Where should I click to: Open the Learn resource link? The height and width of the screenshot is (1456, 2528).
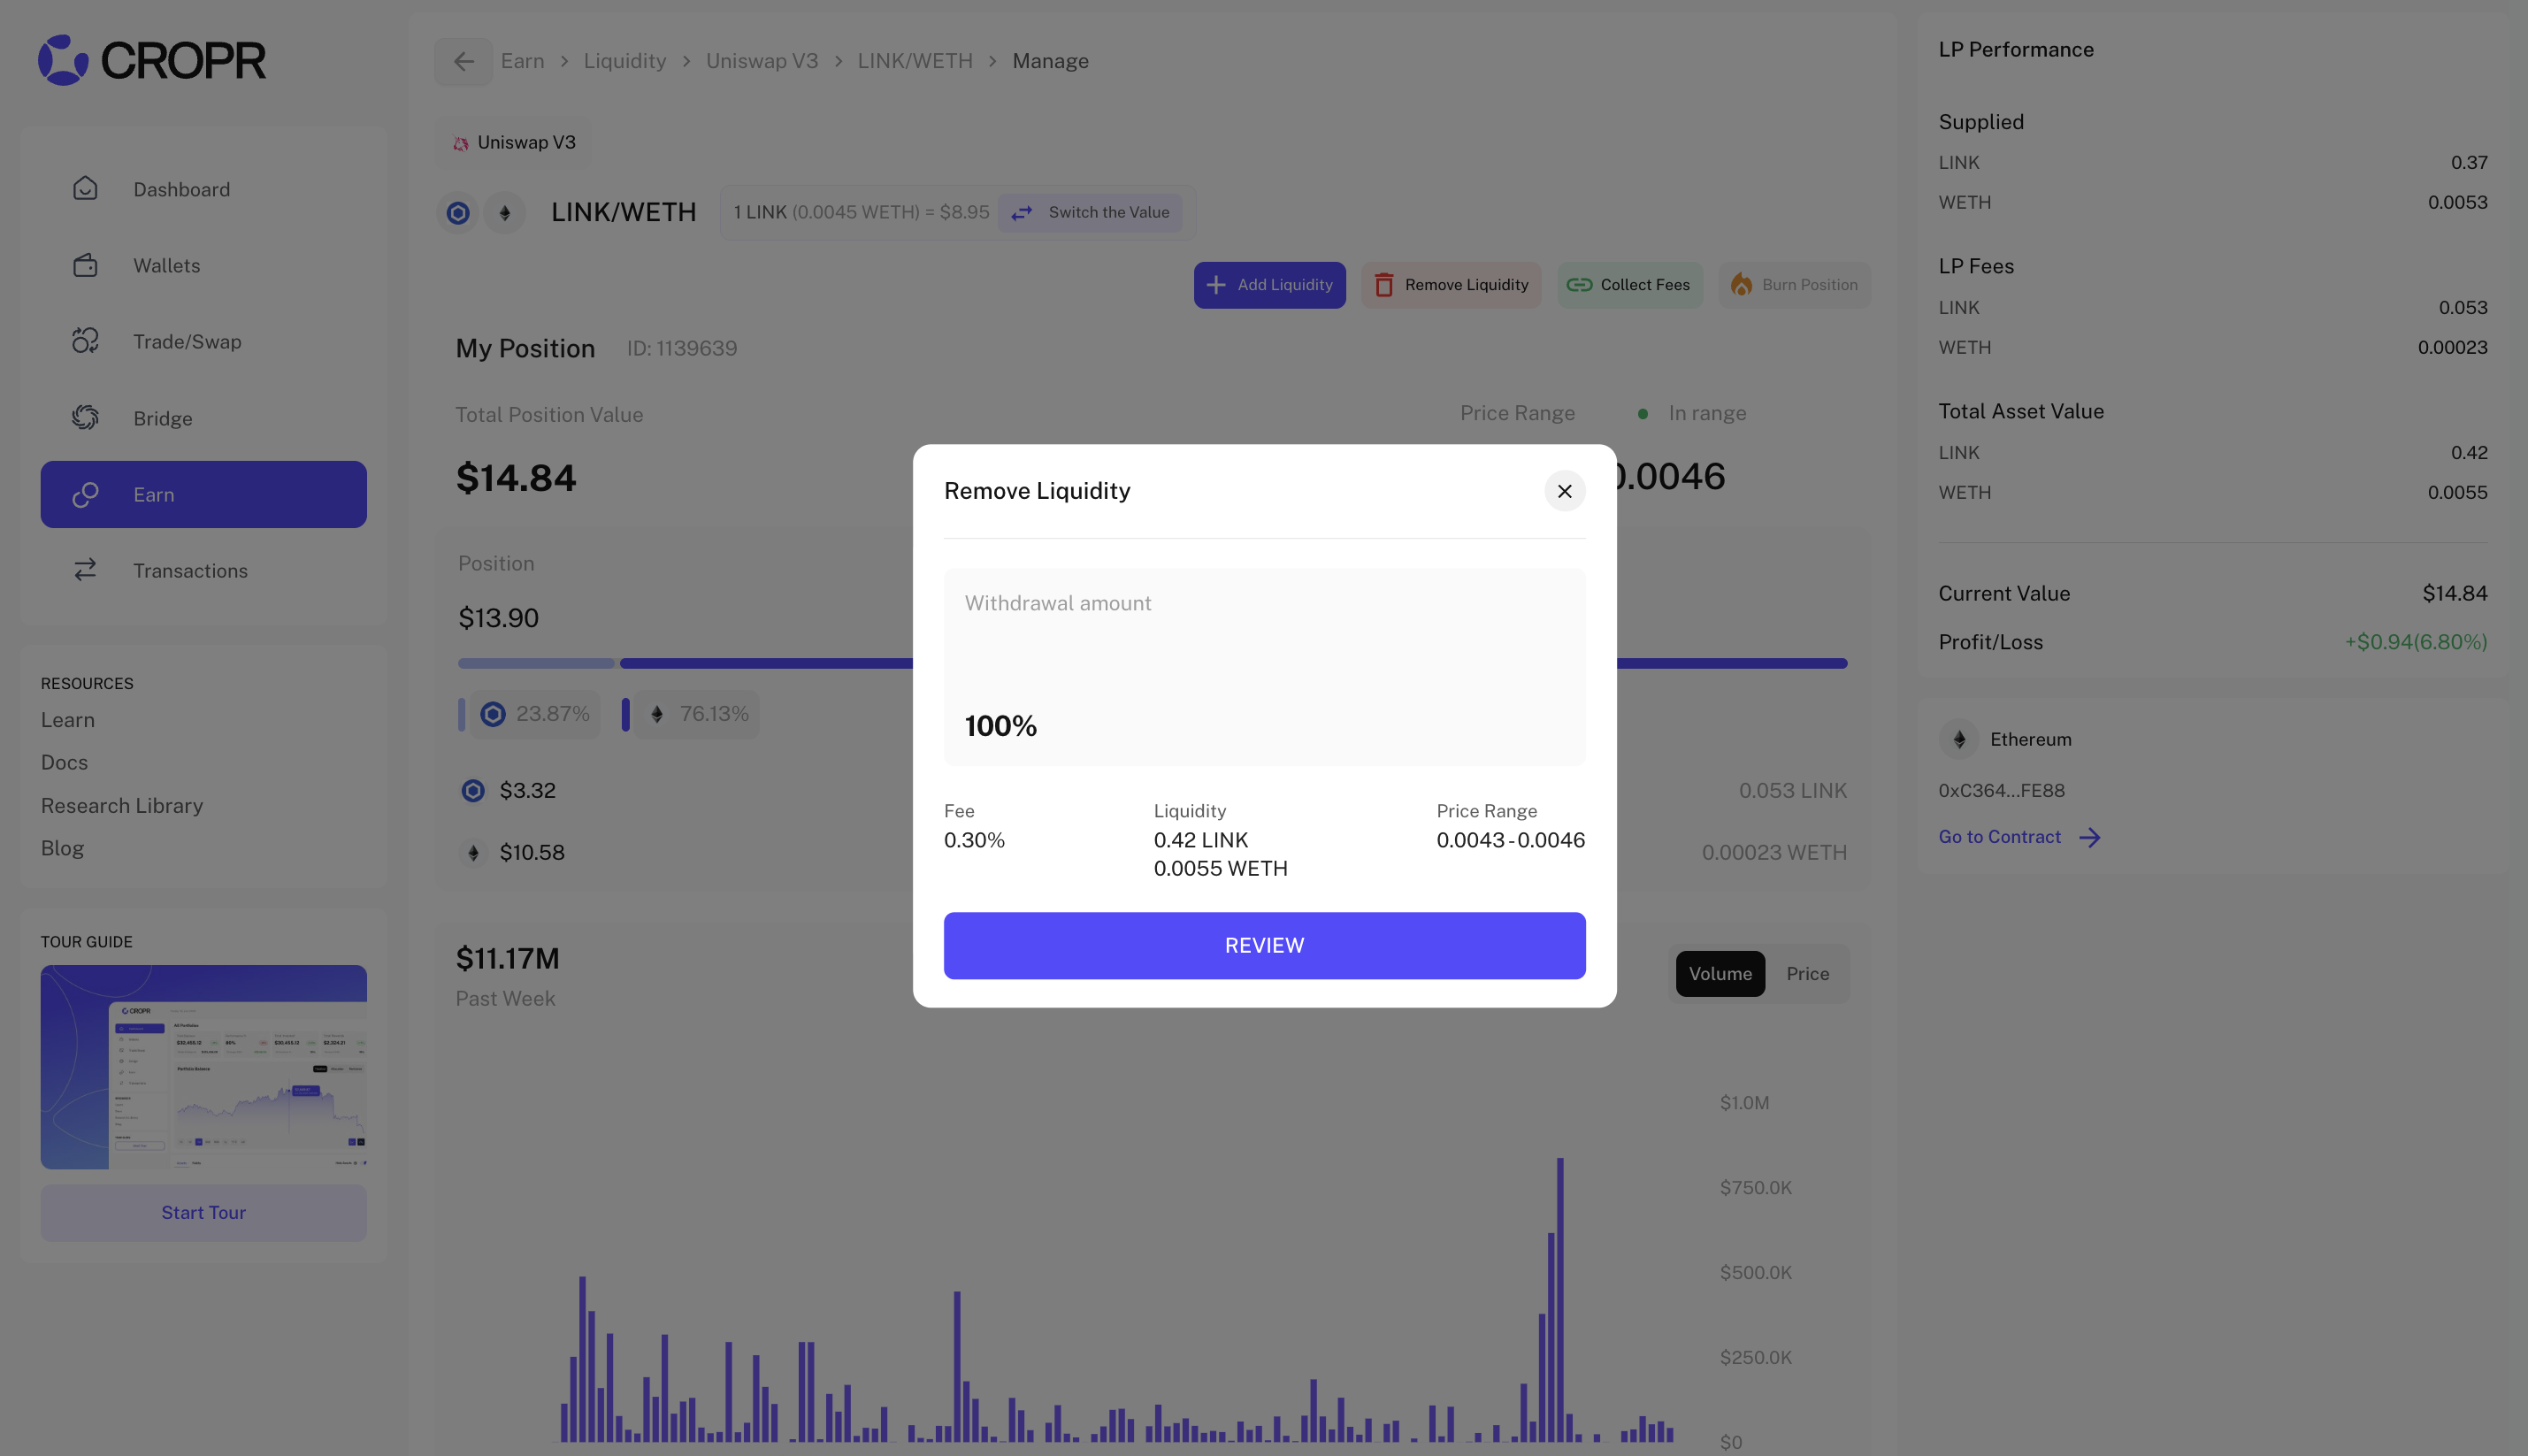68,720
